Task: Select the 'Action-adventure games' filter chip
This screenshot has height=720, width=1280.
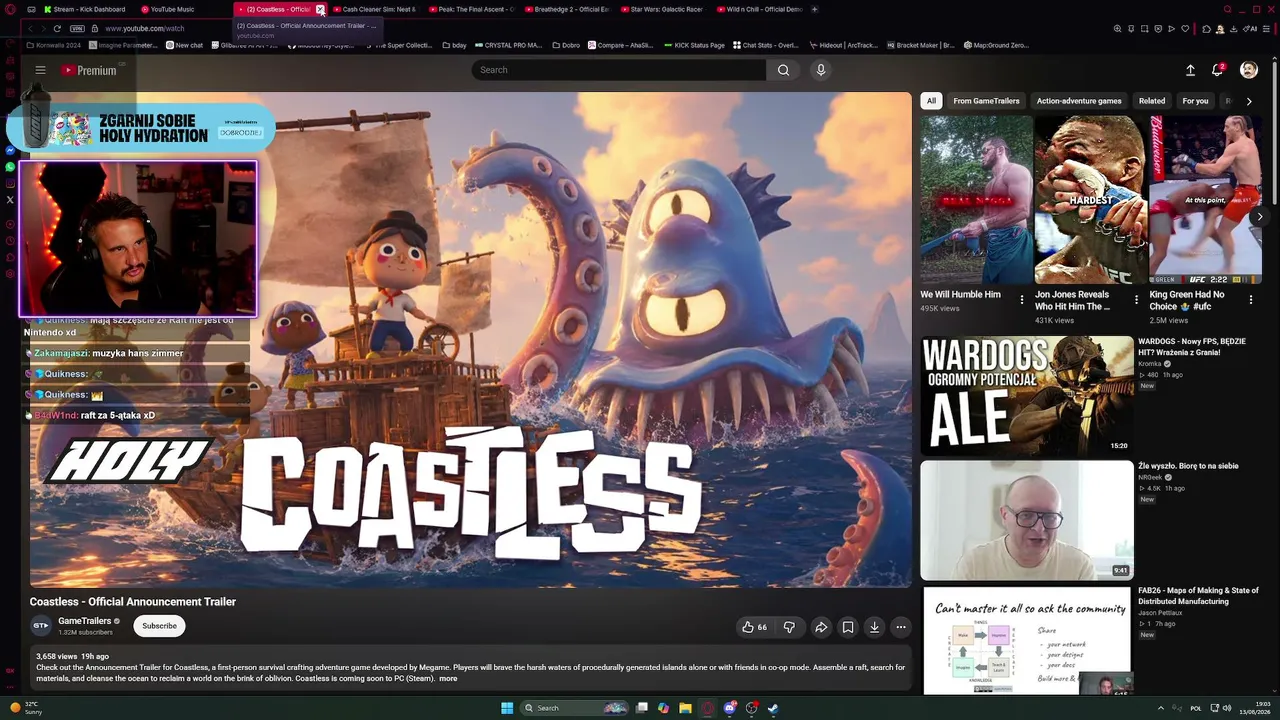Action: coord(1079,101)
